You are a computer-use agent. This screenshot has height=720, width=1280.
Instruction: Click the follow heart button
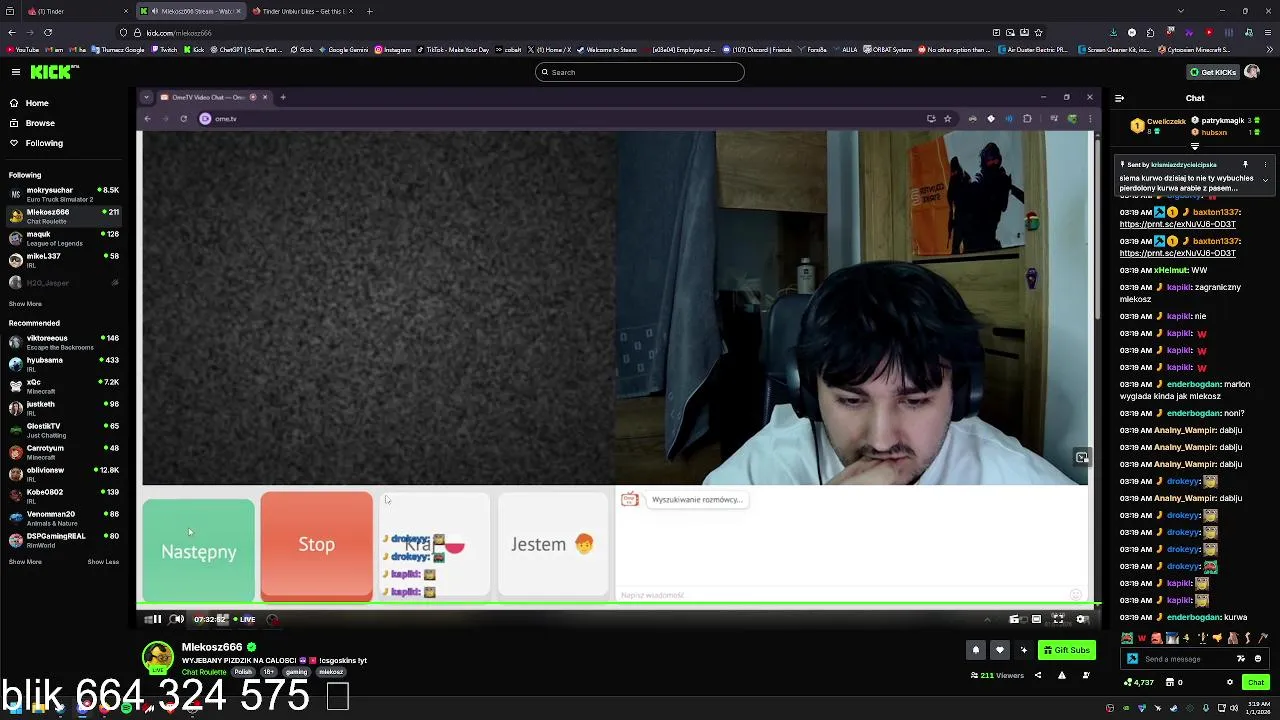tap(999, 650)
